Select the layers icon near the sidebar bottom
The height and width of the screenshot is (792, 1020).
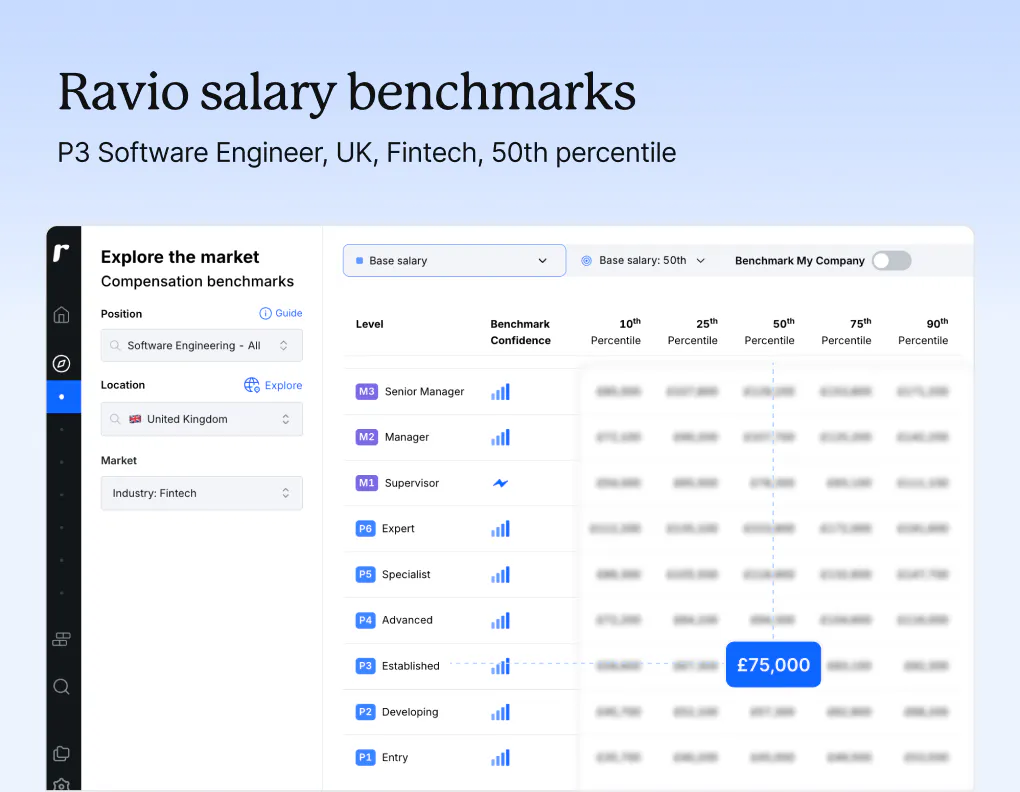63,753
